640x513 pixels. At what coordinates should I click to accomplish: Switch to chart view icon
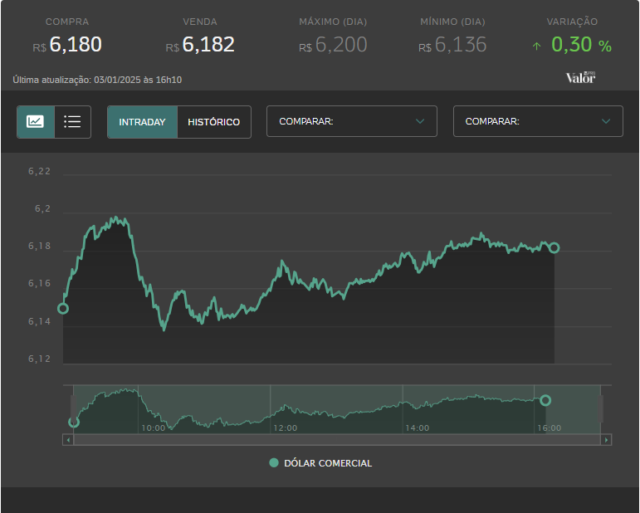pyautogui.click(x=36, y=122)
